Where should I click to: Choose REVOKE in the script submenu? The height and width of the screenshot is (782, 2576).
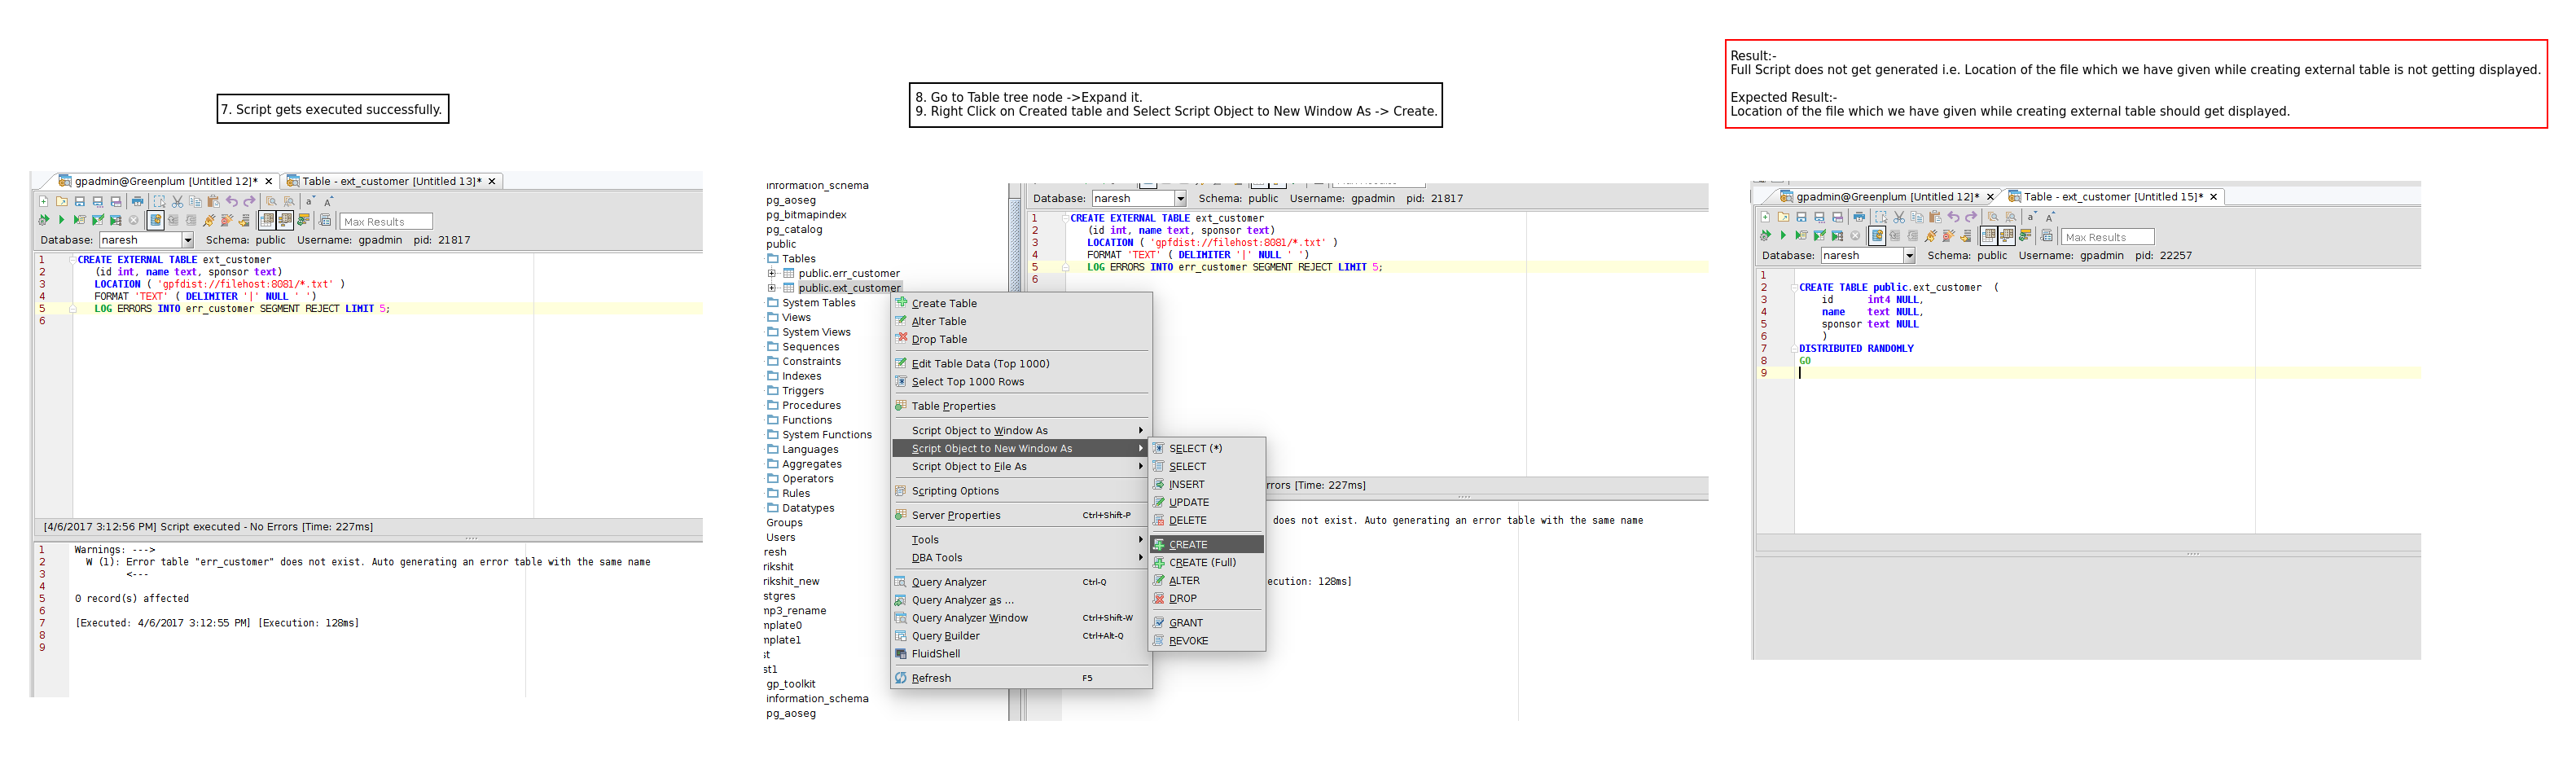pyautogui.click(x=1207, y=641)
